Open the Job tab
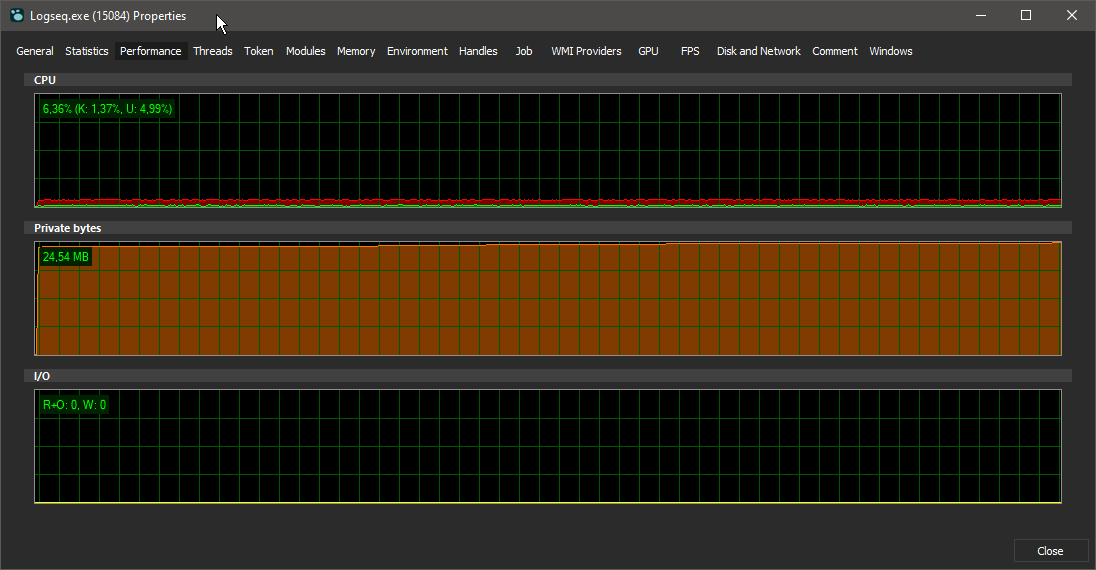The height and width of the screenshot is (570, 1096). 524,51
